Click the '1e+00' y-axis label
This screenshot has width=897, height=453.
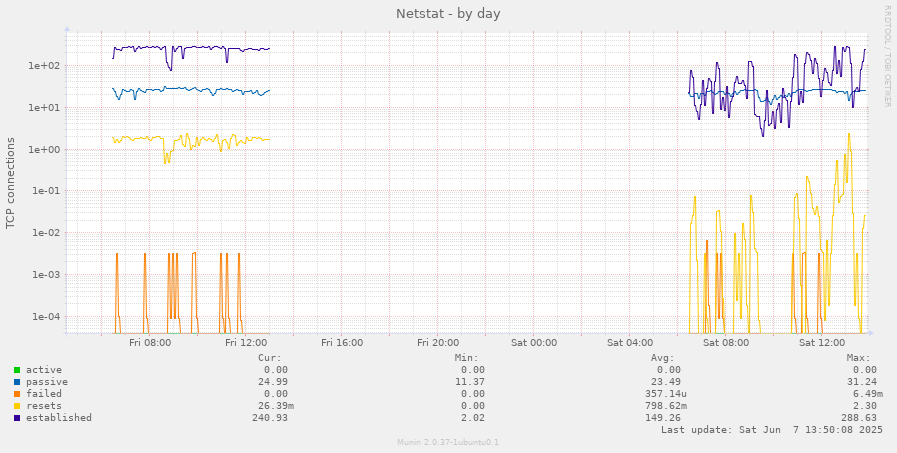(44, 150)
